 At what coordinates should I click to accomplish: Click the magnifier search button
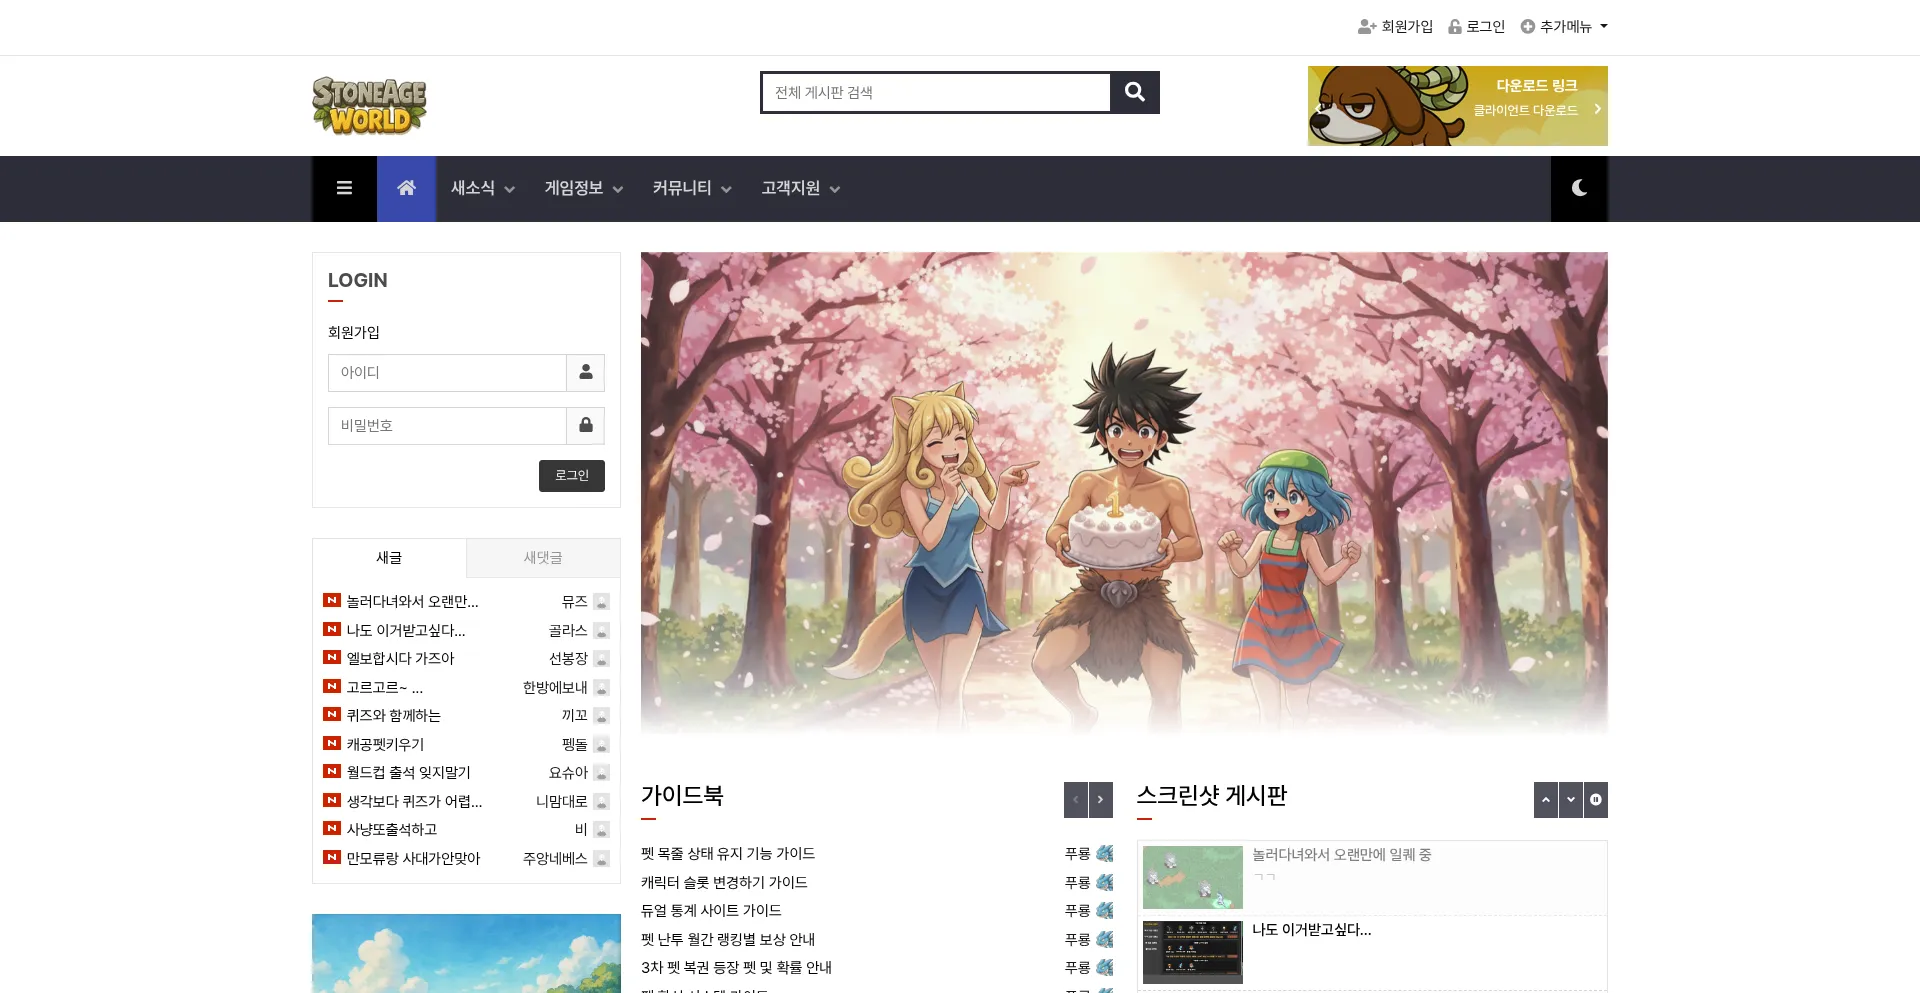(1135, 92)
